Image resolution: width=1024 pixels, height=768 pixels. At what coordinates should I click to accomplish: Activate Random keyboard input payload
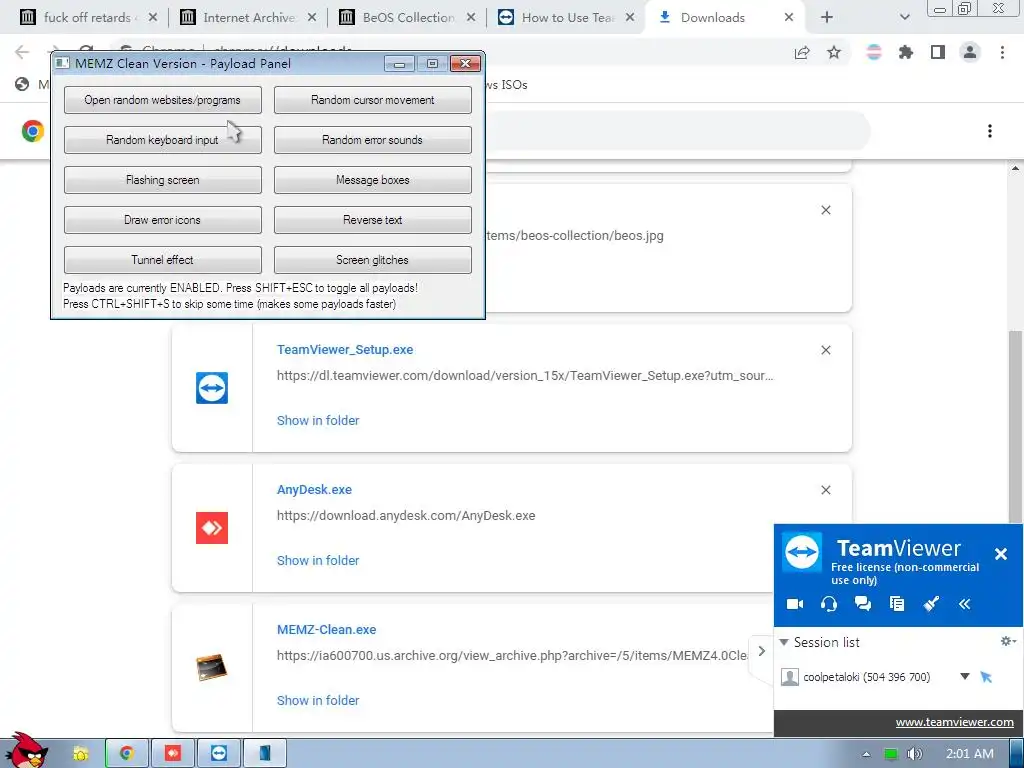pos(163,140)
